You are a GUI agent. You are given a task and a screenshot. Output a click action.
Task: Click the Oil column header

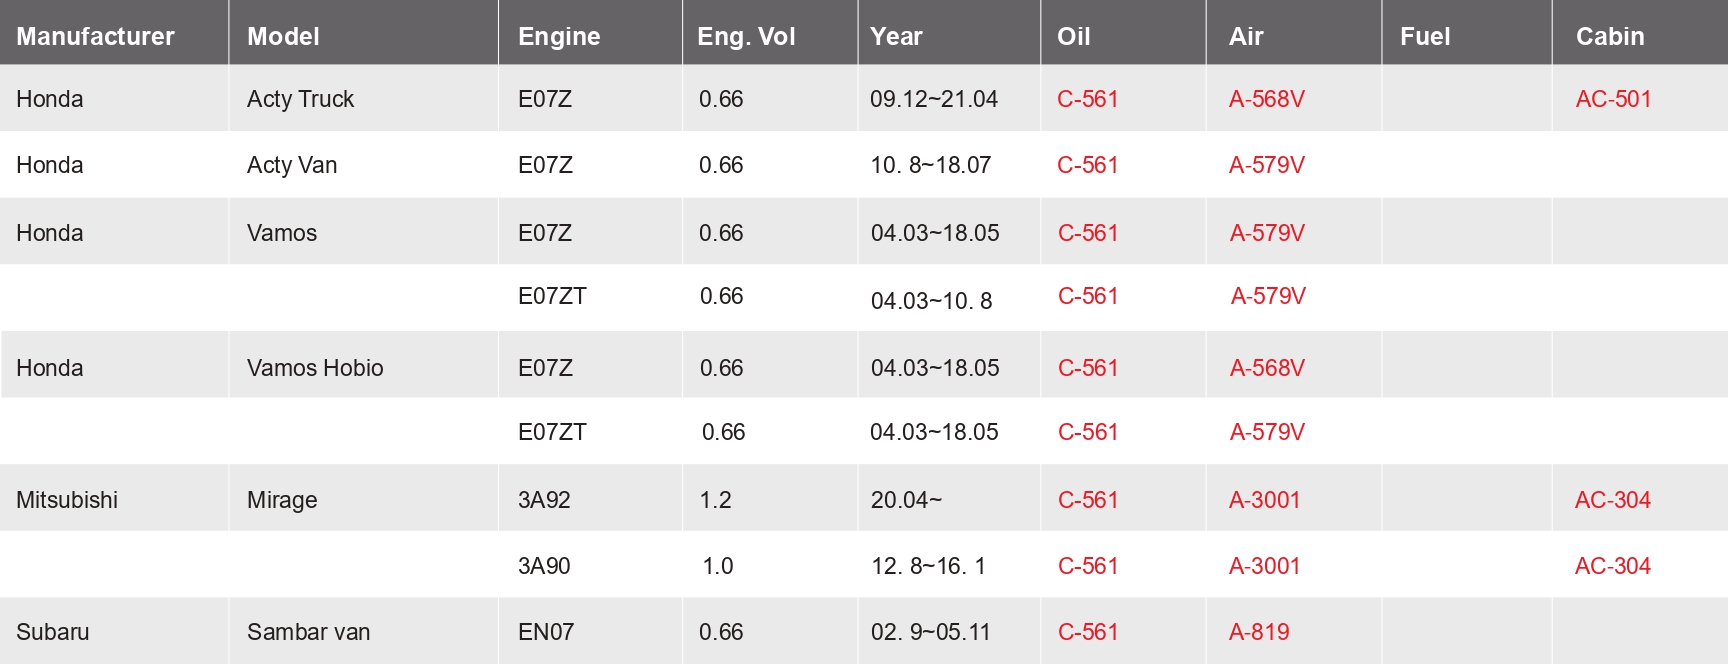1073,36
